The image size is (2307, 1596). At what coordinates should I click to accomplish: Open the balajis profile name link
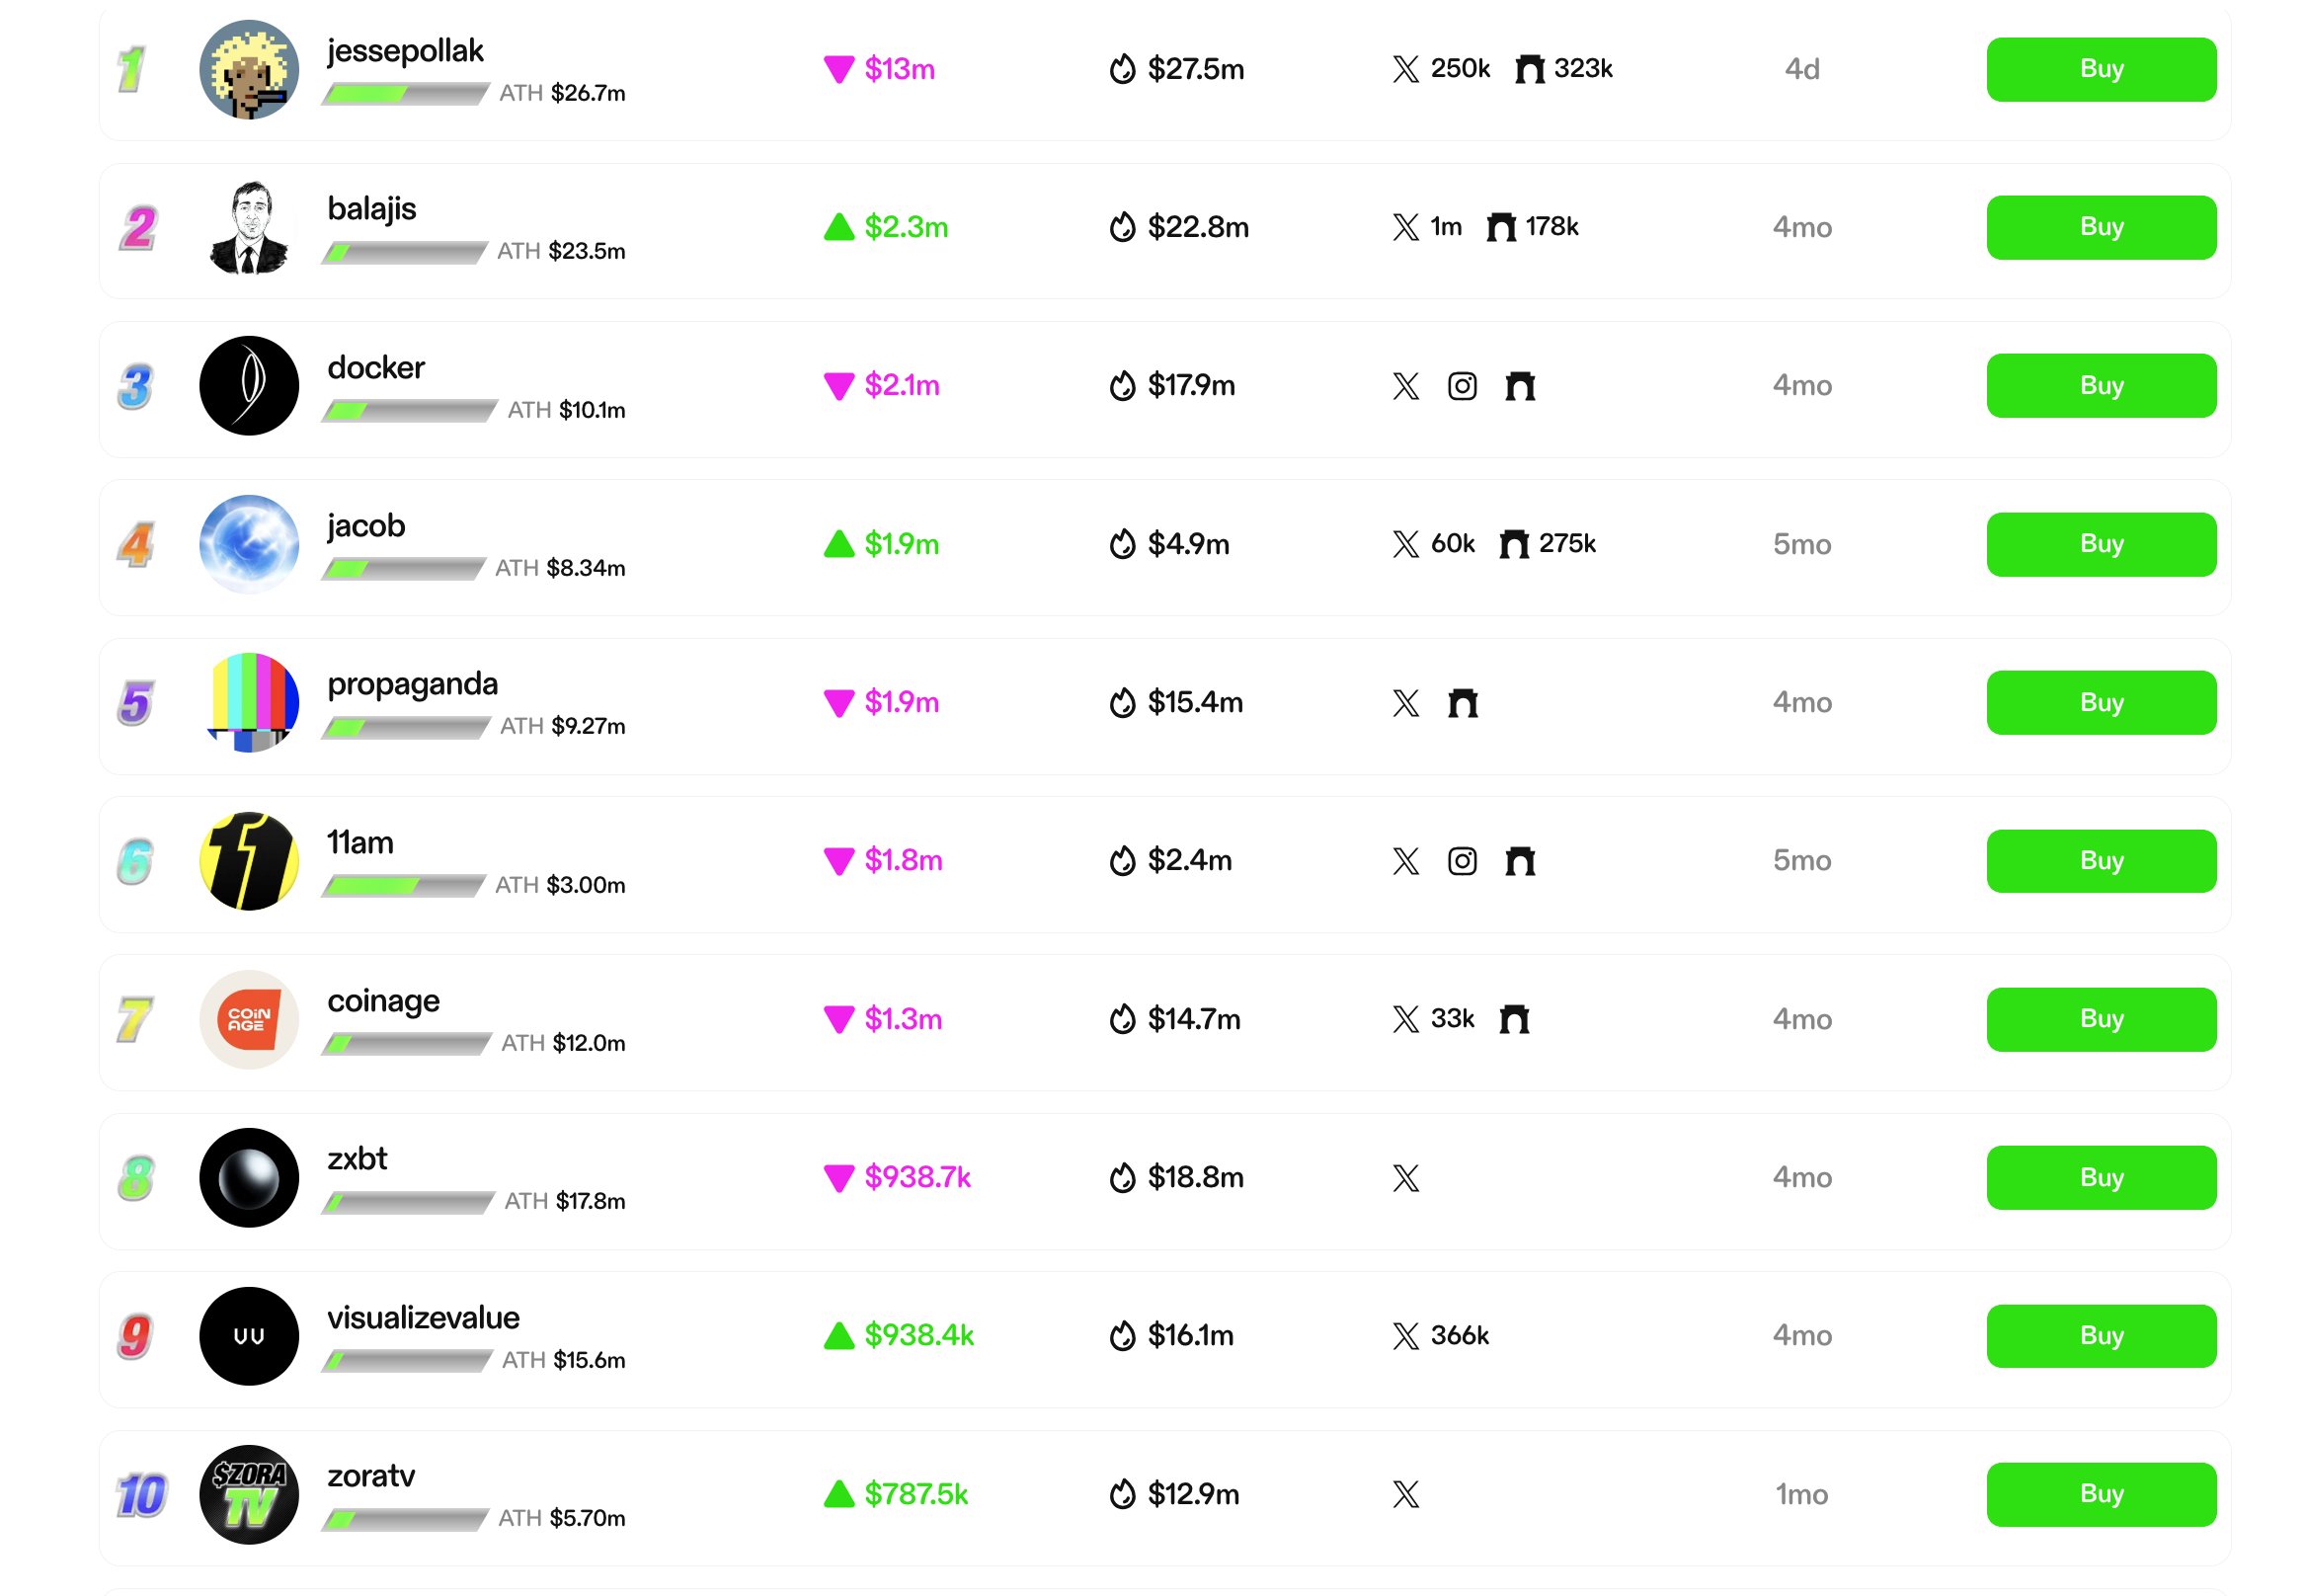pos(372,208)
